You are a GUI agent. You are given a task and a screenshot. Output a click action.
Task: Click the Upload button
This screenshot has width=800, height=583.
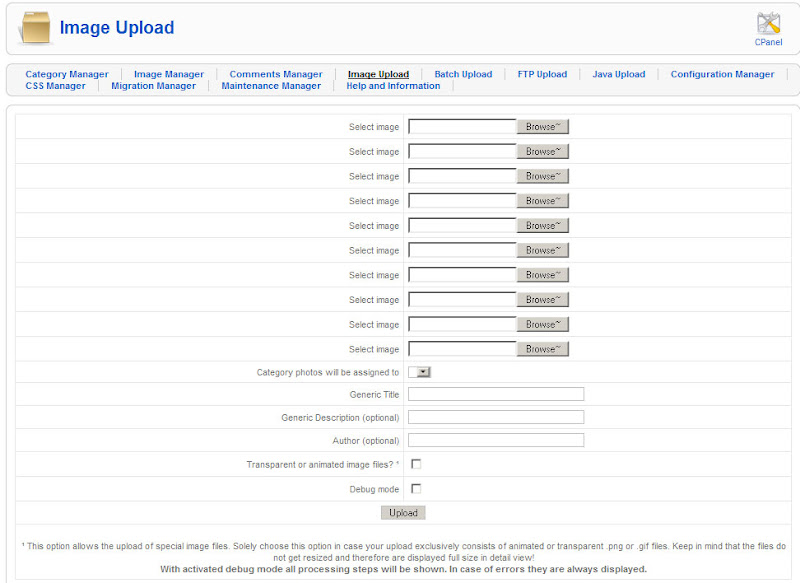(x=403, y=513)
